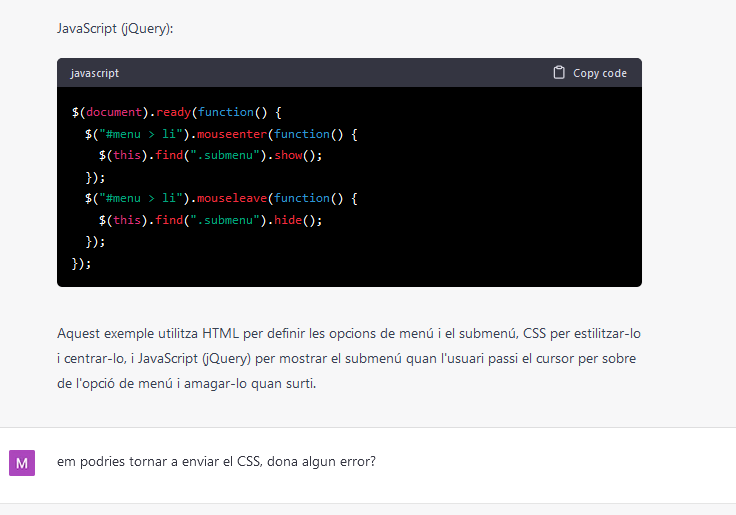Click the clipboard icon in code header
Viewport: 736px width, 515px height.
(x=559, y=73)
